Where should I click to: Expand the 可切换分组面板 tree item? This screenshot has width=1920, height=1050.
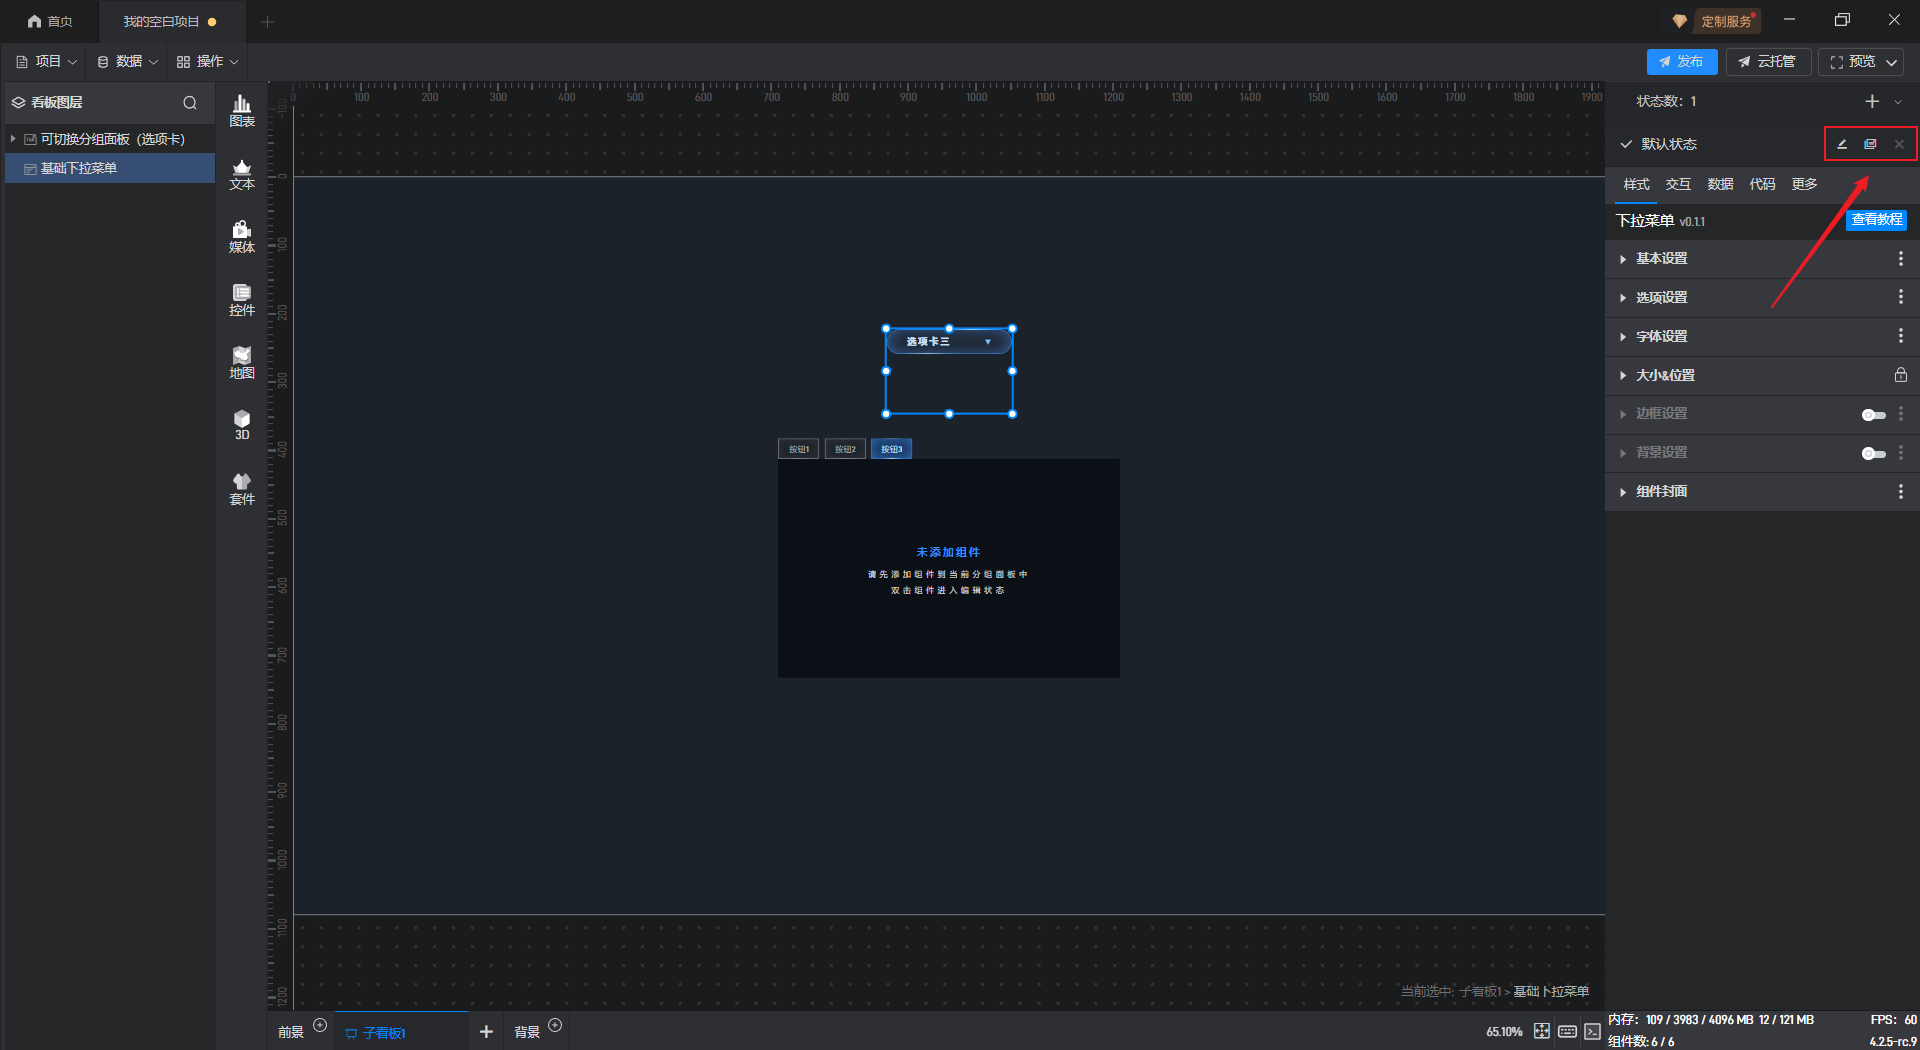click(x=13, y=139)
